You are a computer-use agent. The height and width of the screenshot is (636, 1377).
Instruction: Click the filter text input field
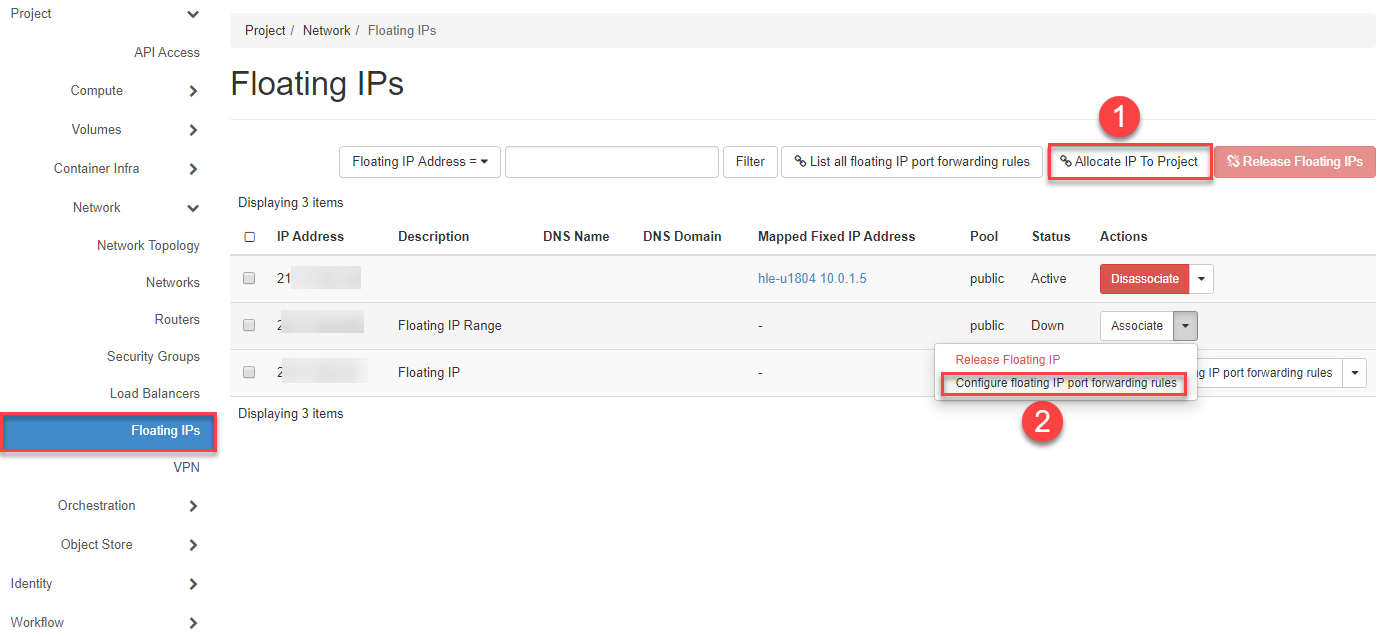[611, 162]
